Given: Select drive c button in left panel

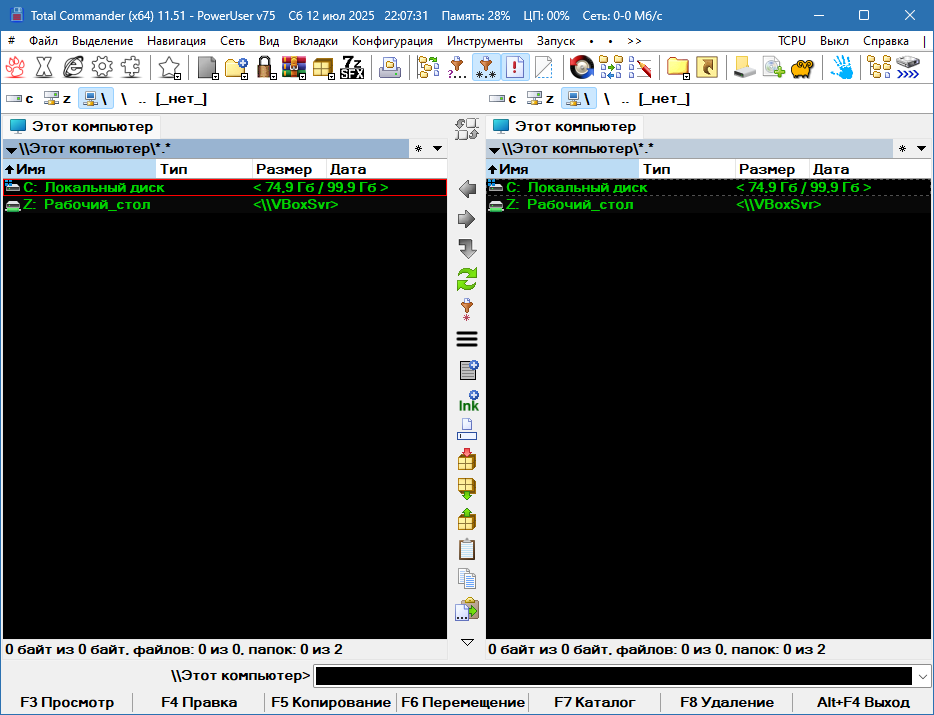Looking at the screenshot, I should [x=20, y=99].
